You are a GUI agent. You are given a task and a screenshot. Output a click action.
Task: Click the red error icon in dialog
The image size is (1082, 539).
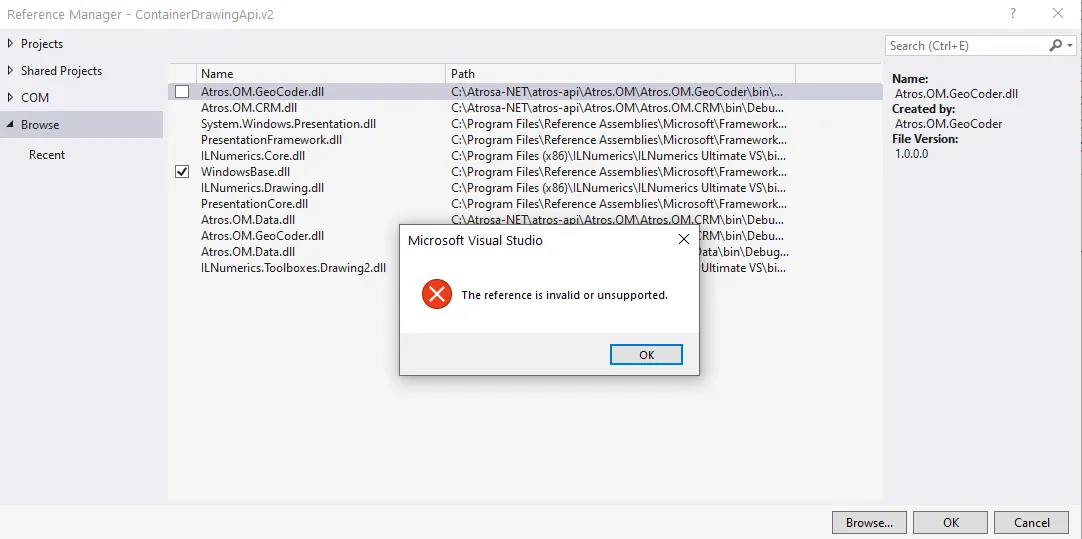tap(437, 295)
